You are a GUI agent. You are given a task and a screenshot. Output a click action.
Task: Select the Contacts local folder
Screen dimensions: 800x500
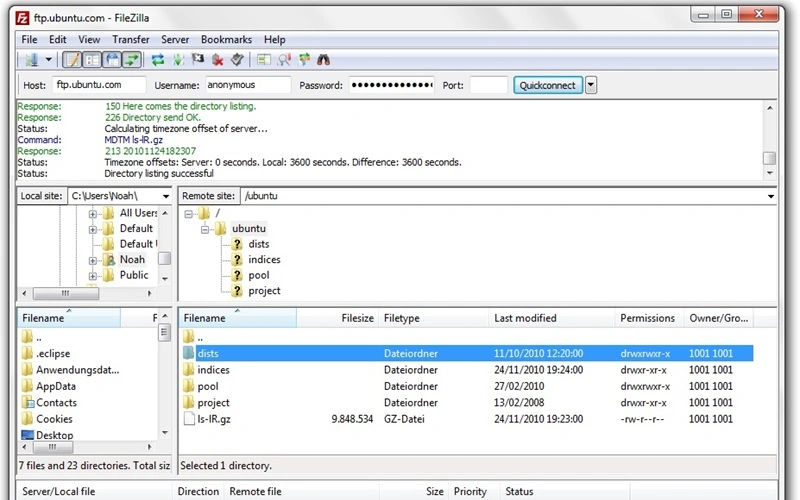pos(56,403)
